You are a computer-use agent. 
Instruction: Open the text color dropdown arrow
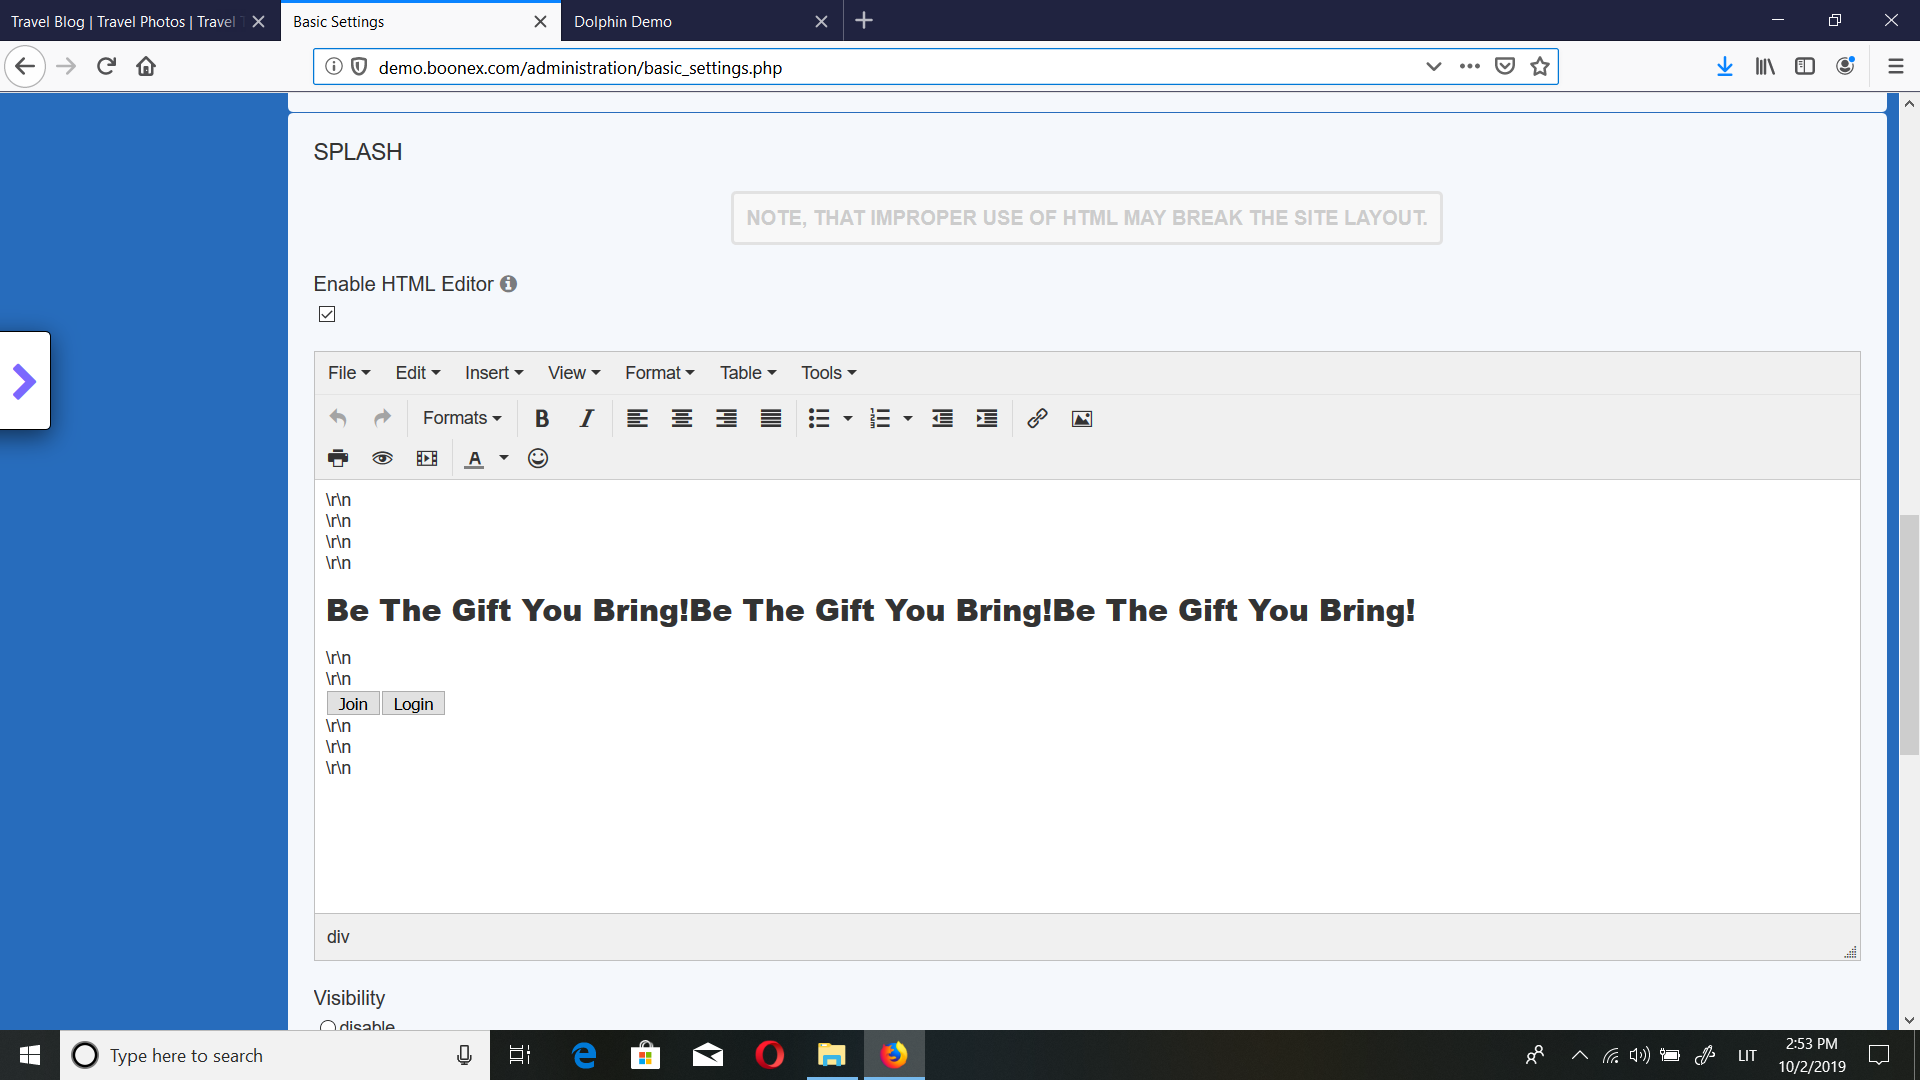click(x=504, y=458)
